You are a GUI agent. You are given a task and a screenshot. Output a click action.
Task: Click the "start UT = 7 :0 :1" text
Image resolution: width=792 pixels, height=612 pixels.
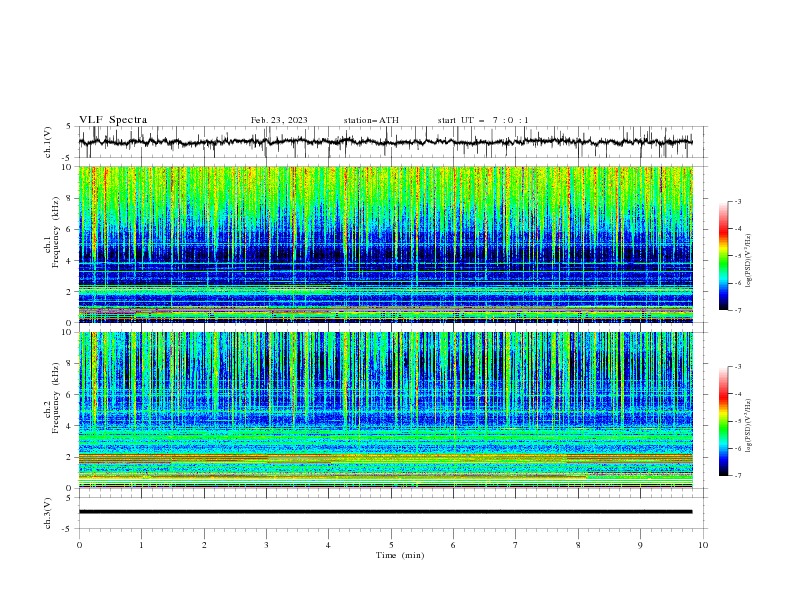coord(483,120)
